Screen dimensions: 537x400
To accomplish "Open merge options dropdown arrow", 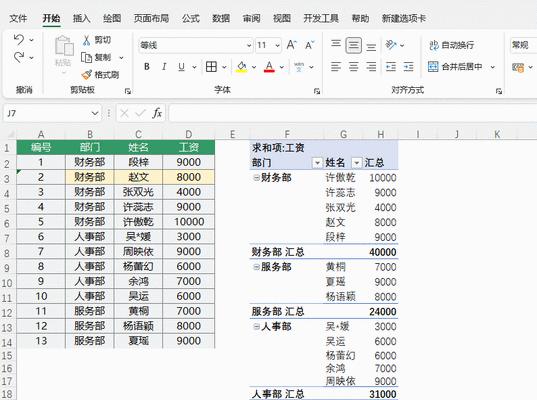I will 493,67.
